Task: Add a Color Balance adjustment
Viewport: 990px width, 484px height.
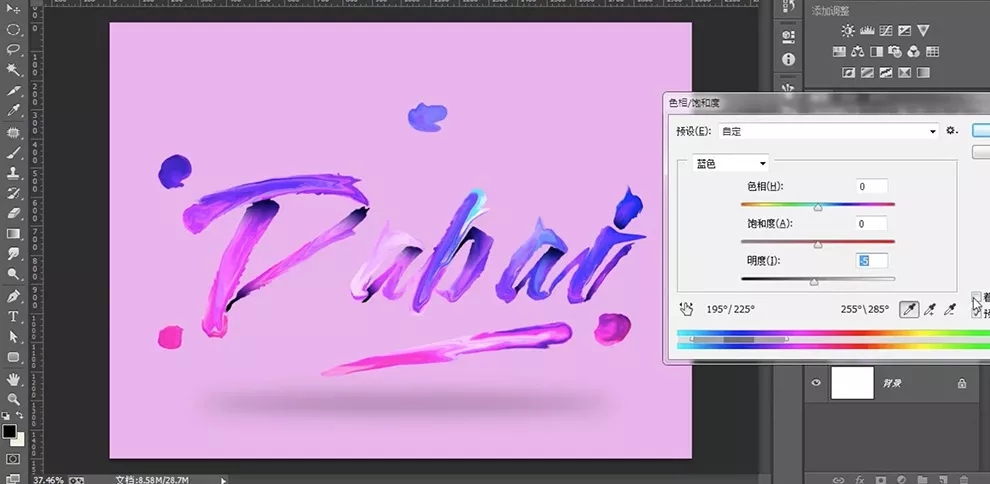Action: [x=857, y=52]
